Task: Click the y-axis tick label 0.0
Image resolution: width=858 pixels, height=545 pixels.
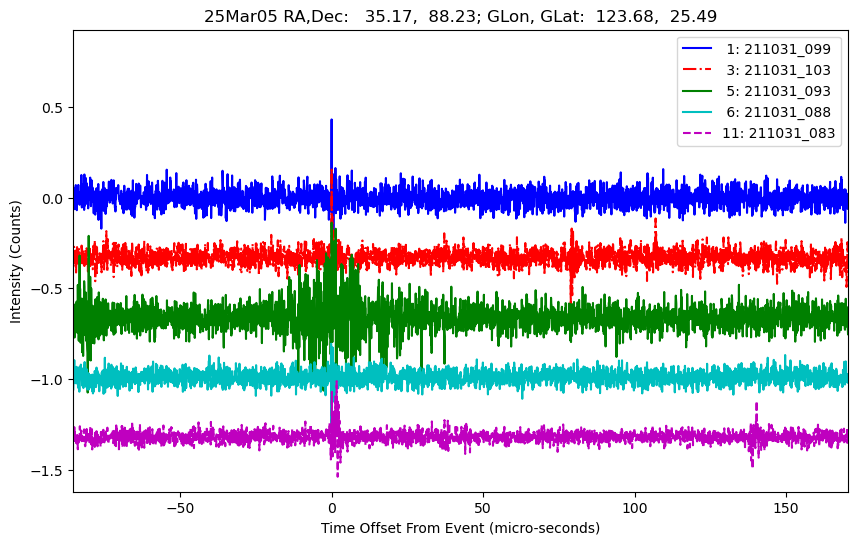Action: [53, 199]
